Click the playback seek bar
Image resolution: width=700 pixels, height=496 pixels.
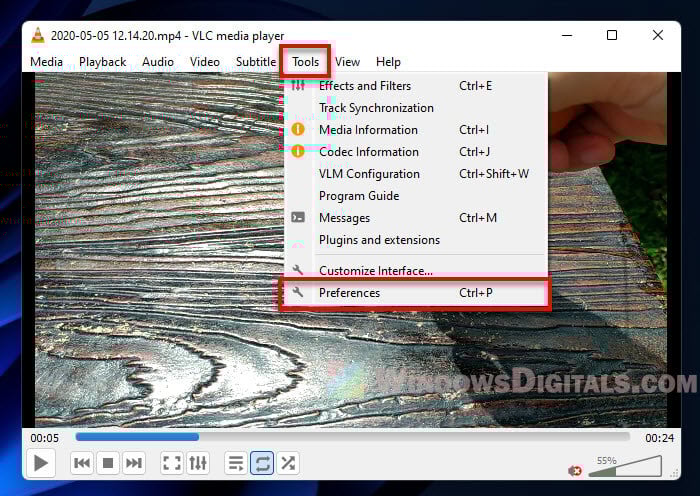tap(352, 437)
